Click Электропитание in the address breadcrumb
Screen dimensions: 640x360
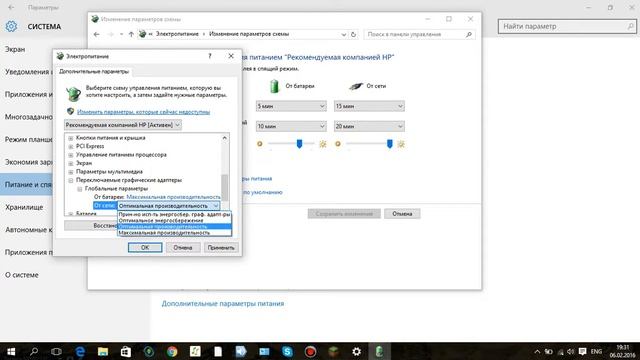(x=177, y=34)
